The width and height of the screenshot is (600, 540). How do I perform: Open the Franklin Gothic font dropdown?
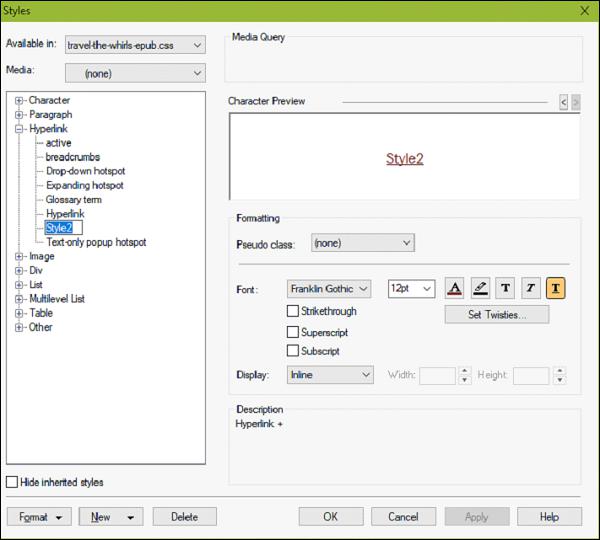(x=329, y=289)
